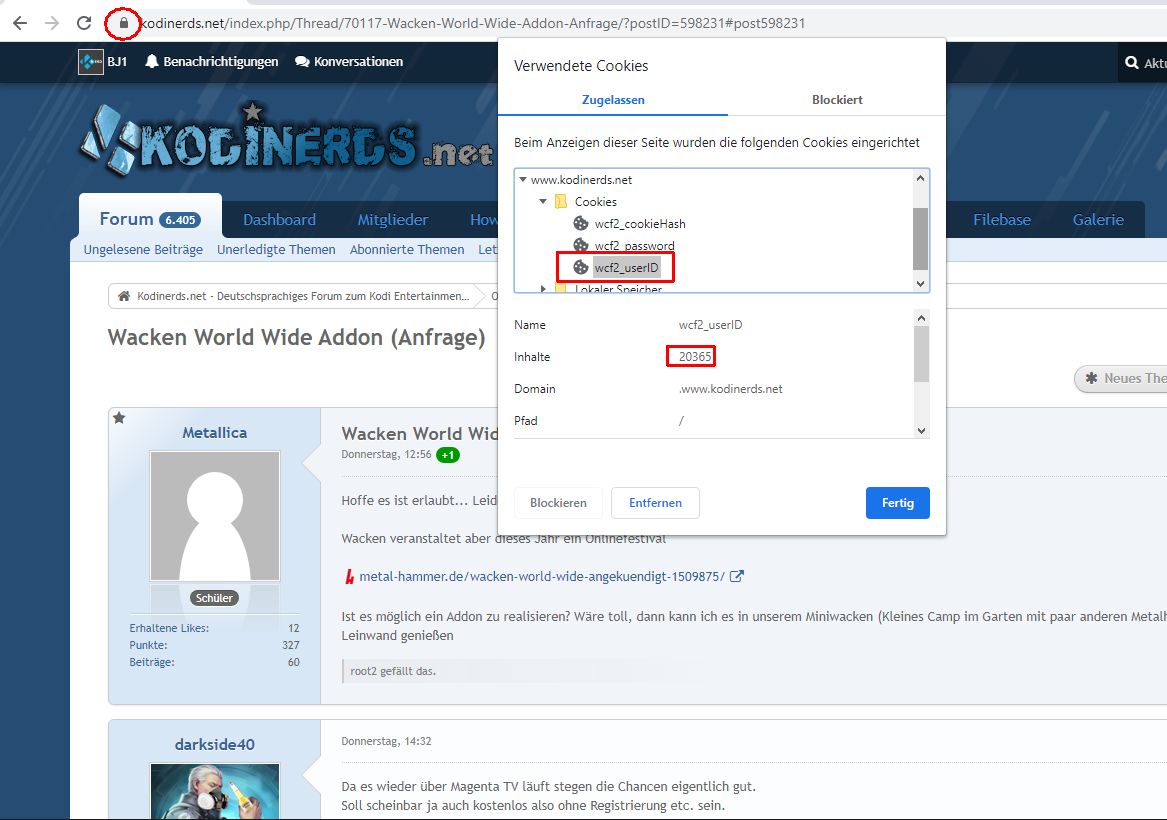
Task: Open the Dashboard tab
Action: point(279,220)
